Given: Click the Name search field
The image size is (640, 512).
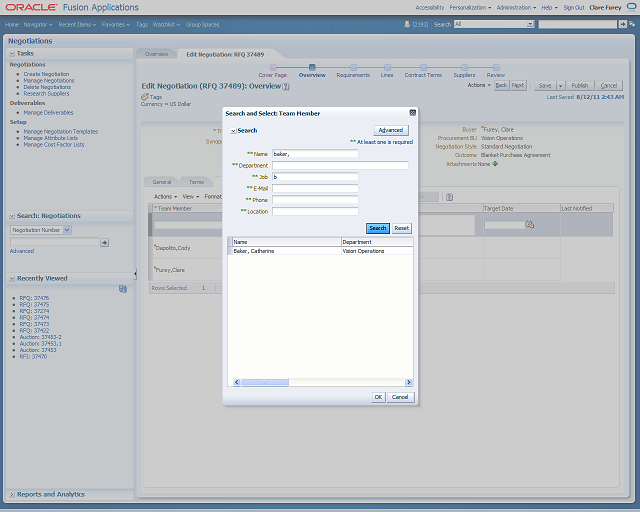Looking at the screenshot, I should point(315,154).
